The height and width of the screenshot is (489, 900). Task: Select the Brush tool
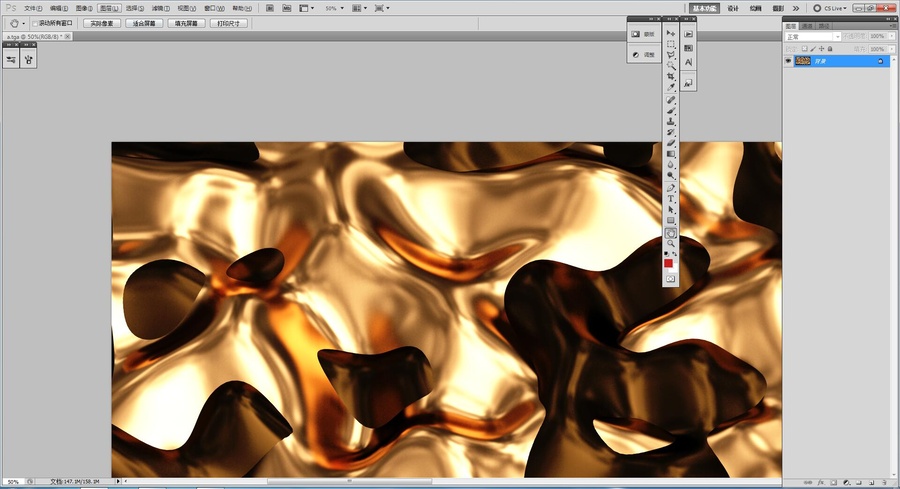[670, 111]
